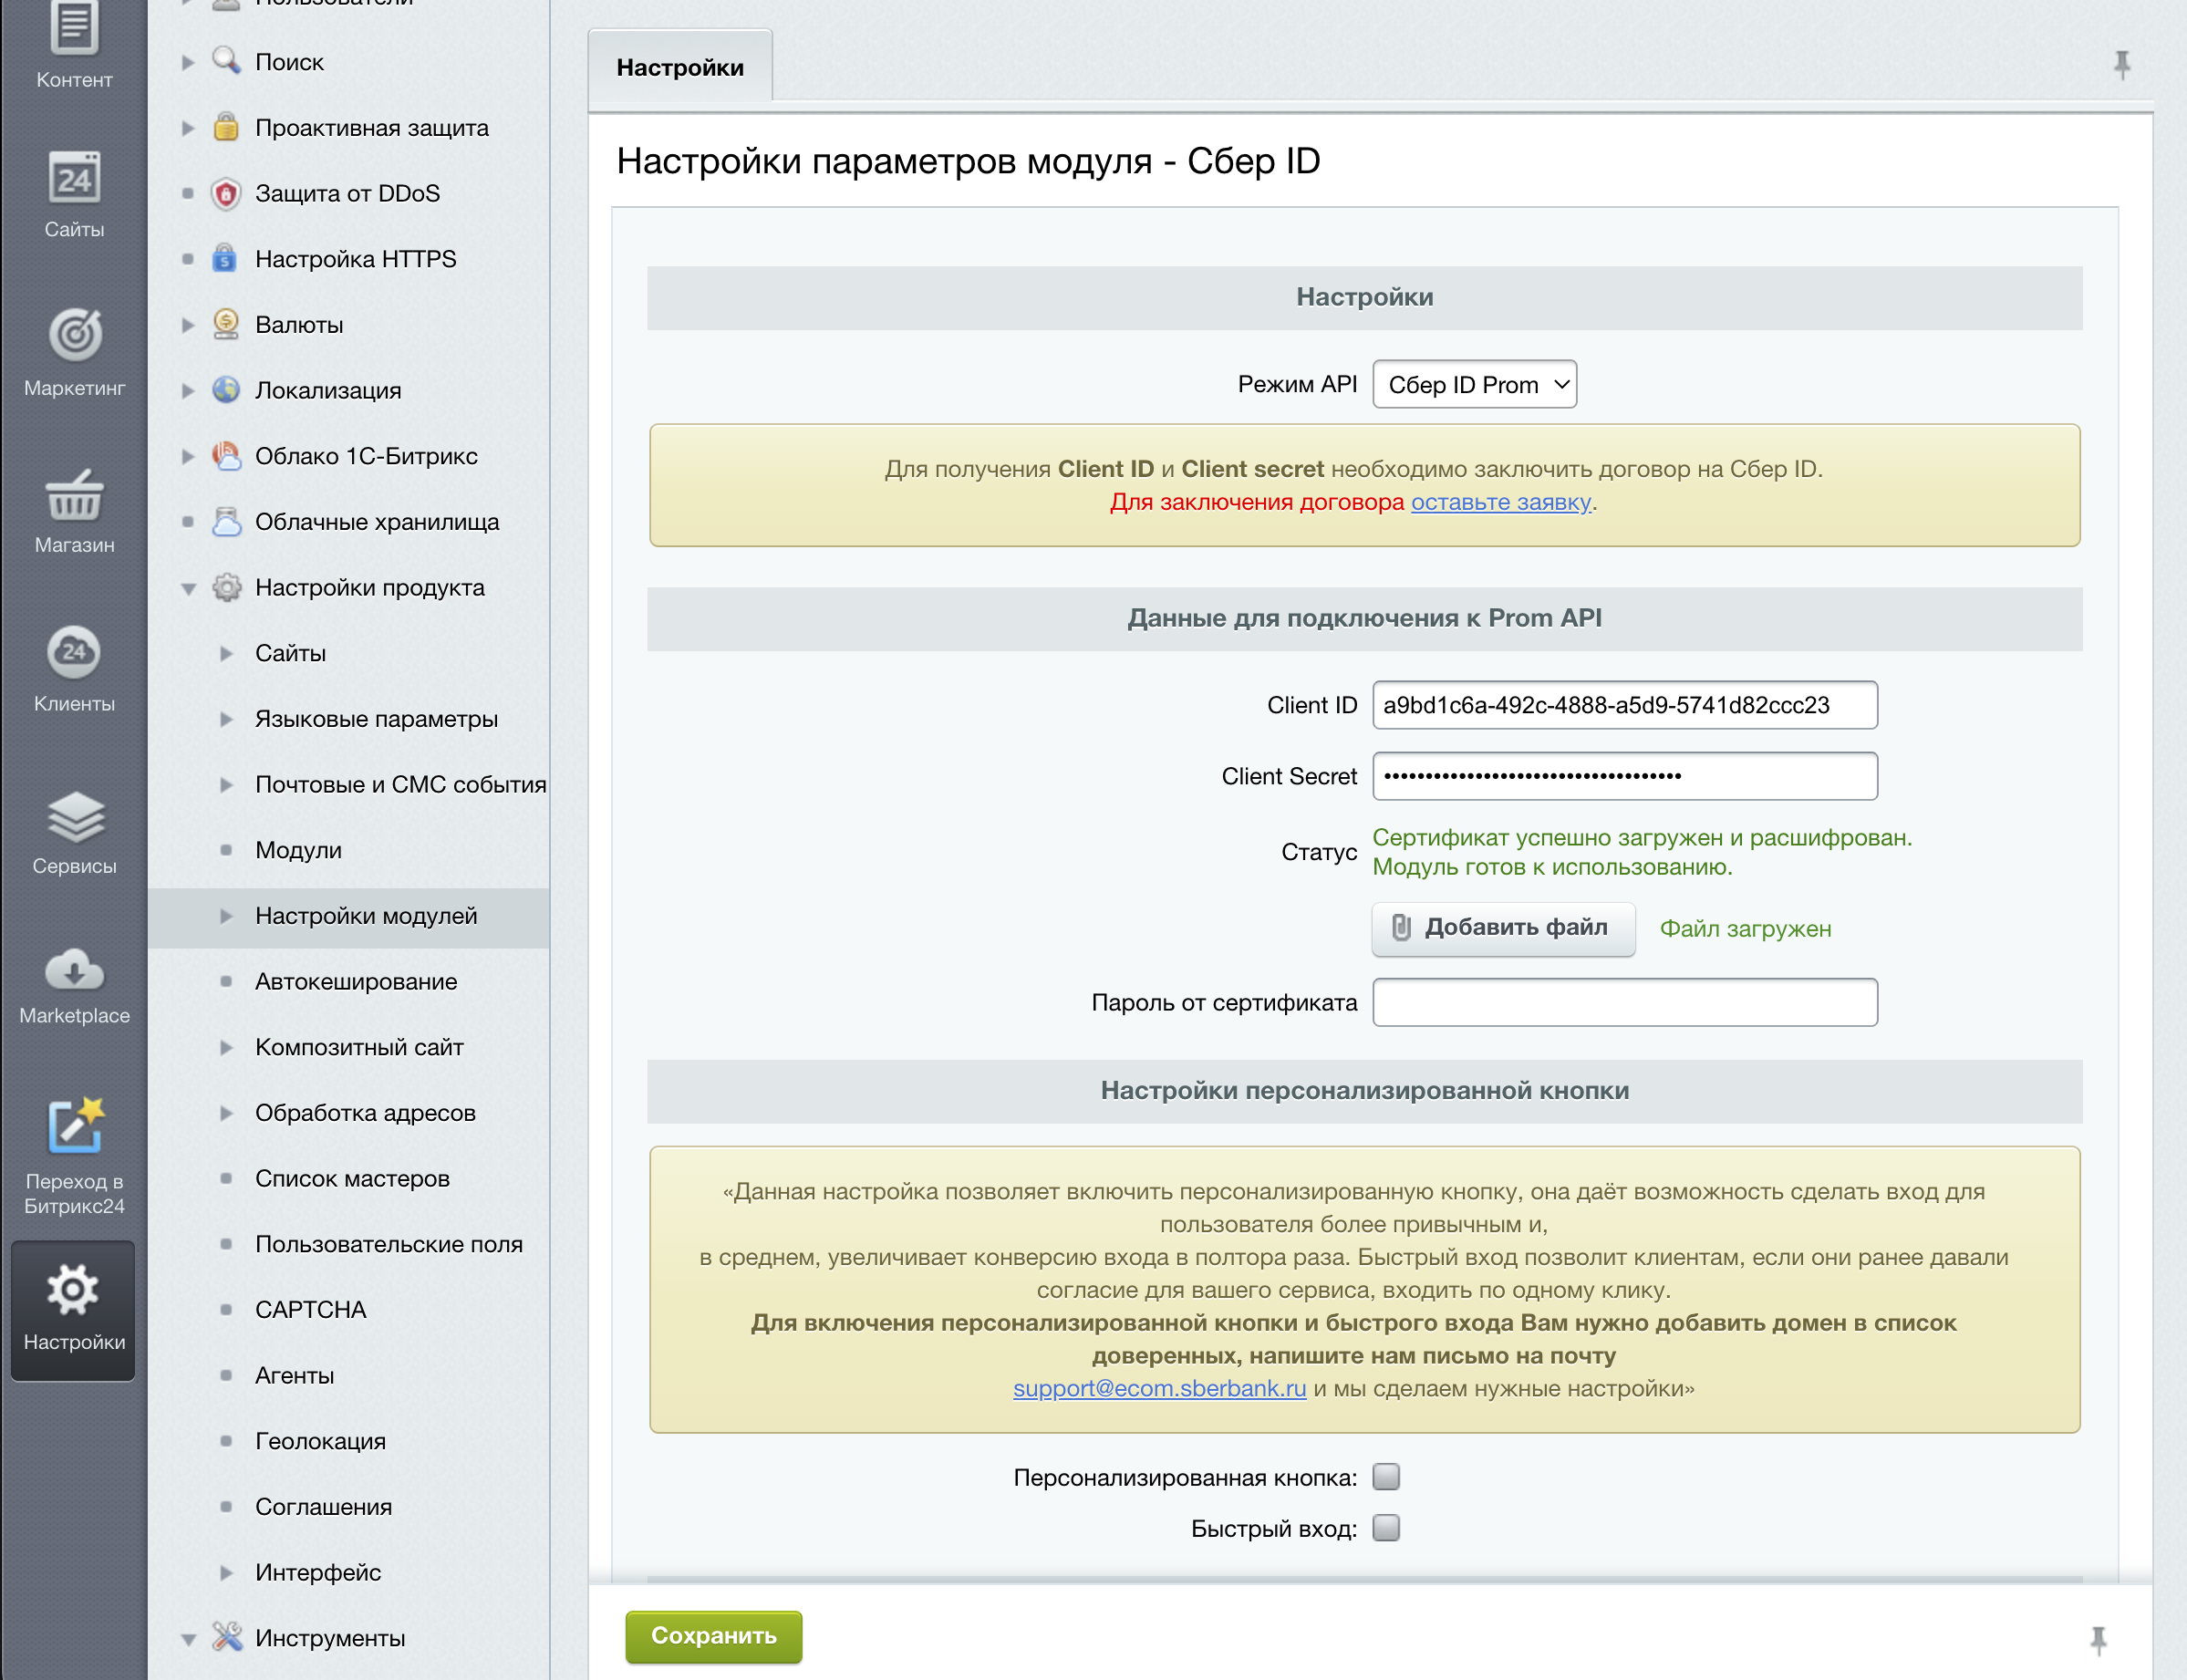Click the Маркетинг target icon
The width and height of the screenshot is (2187, 1680).
pyautogui.click(x=74, y=336)
